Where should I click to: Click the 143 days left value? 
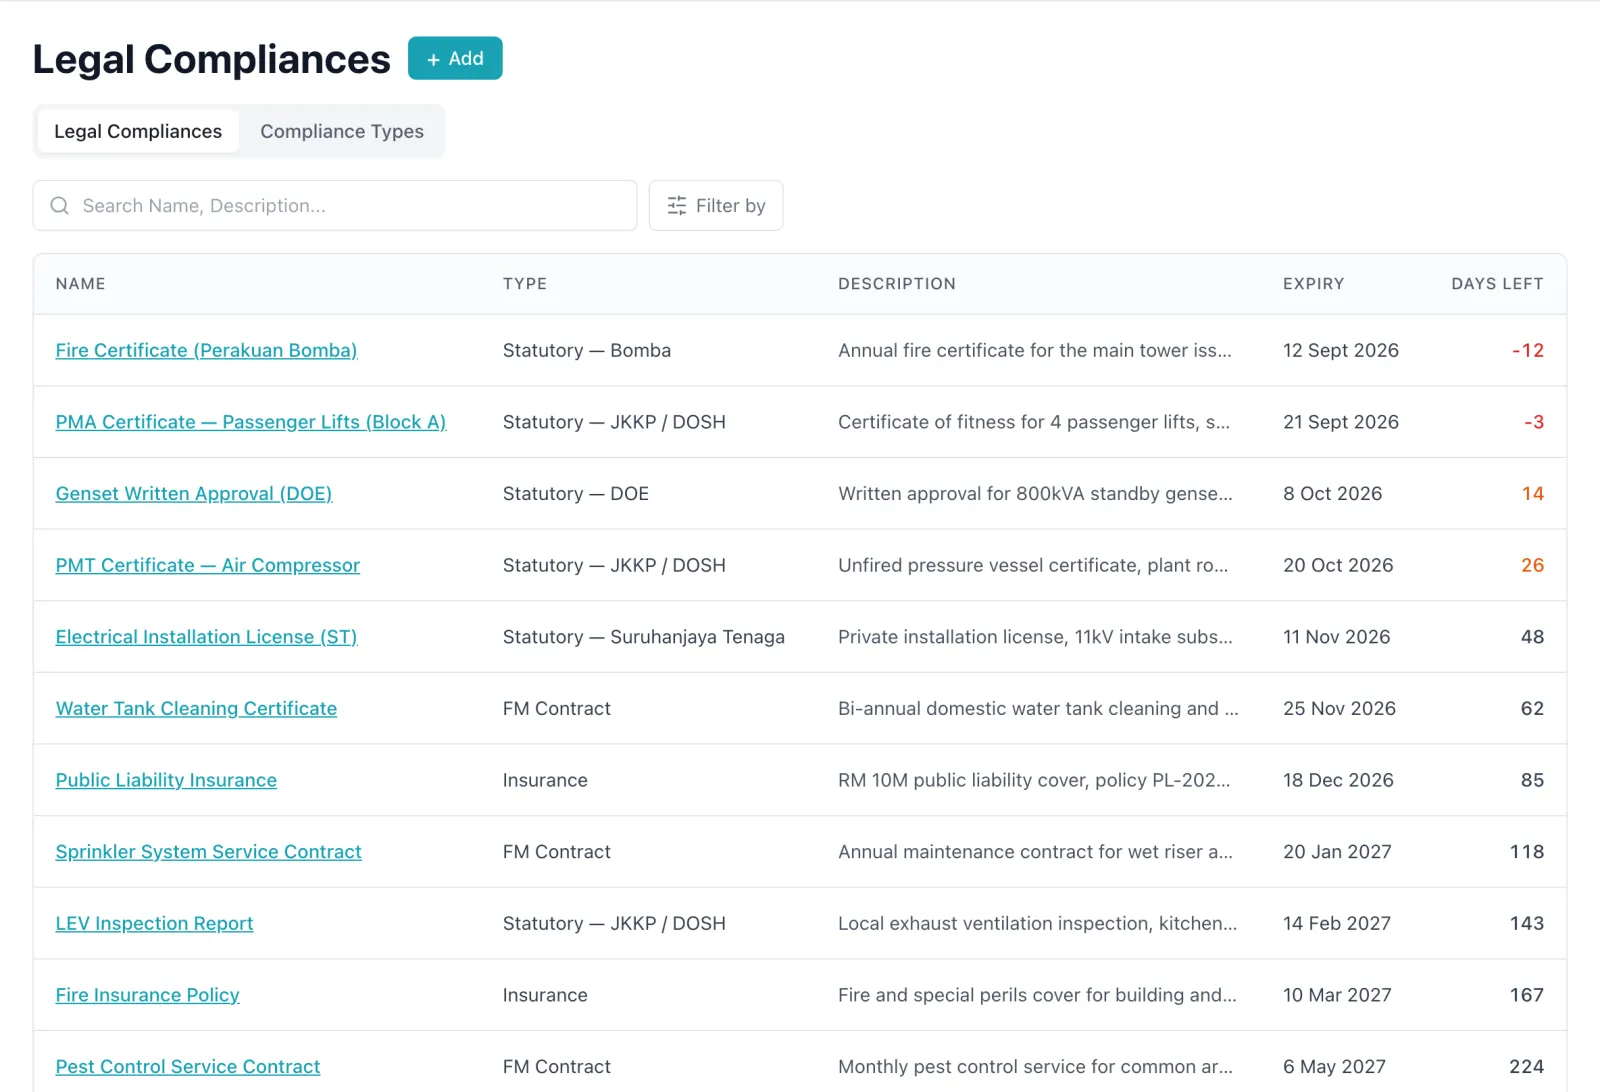coord(1527,923)
